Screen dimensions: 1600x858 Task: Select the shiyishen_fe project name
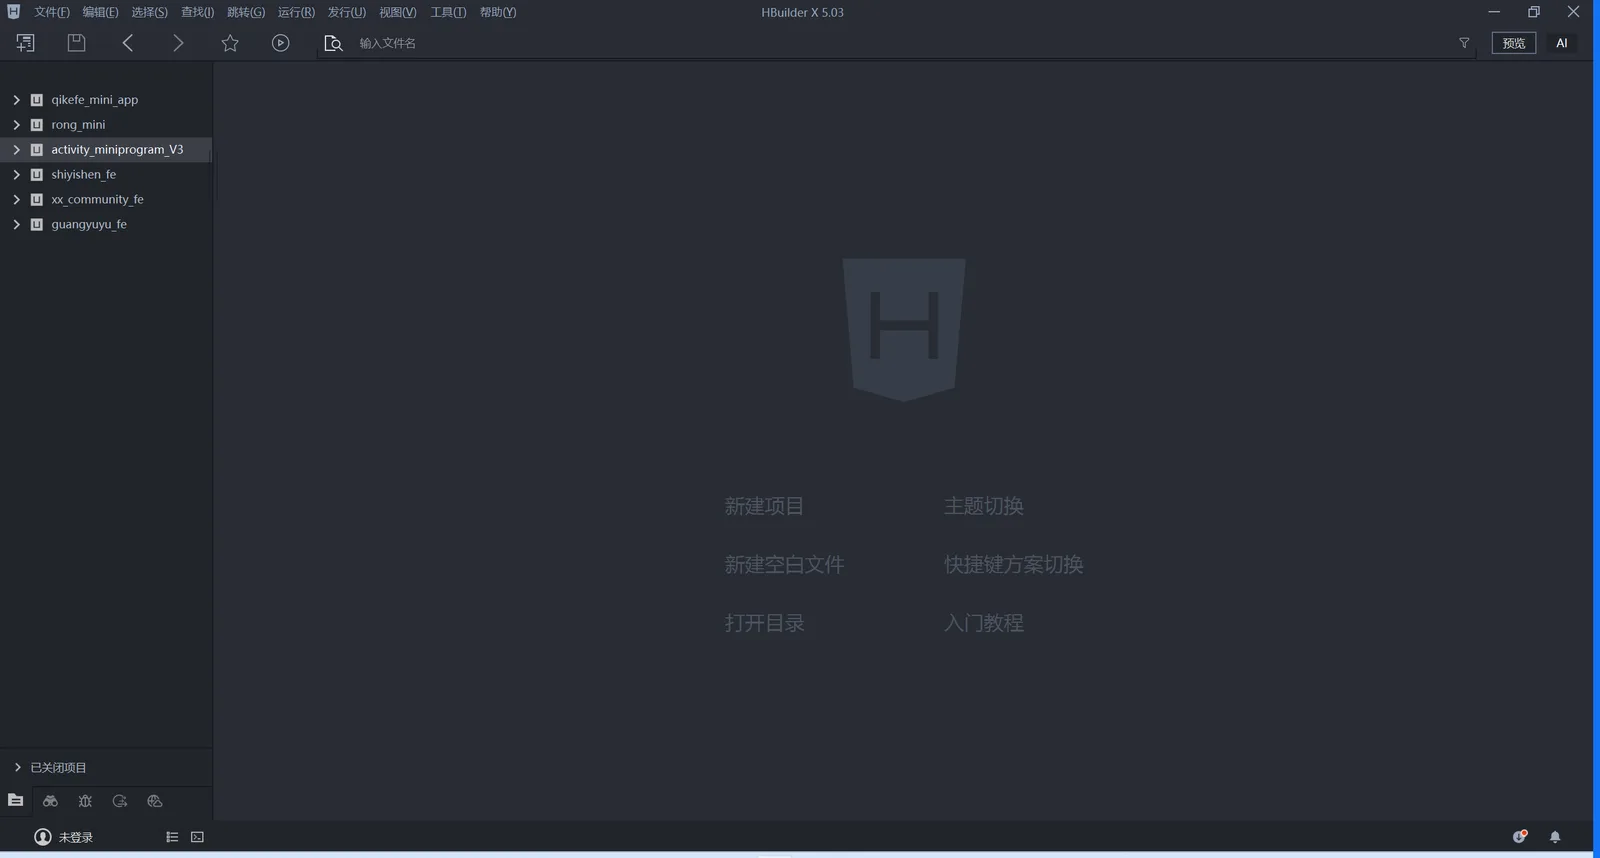coord(84,175)
